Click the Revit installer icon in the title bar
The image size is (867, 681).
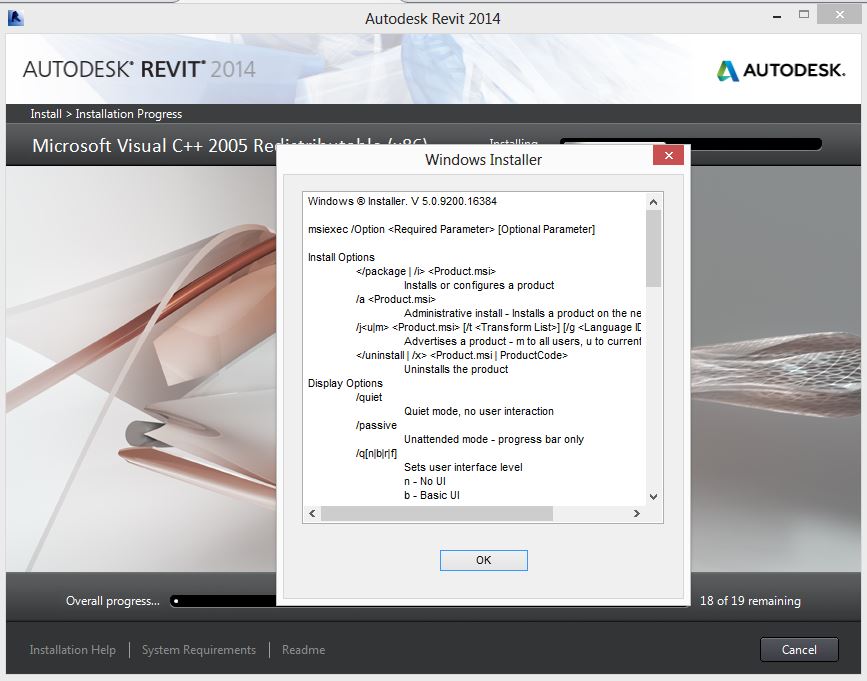[x=14, y=17]
